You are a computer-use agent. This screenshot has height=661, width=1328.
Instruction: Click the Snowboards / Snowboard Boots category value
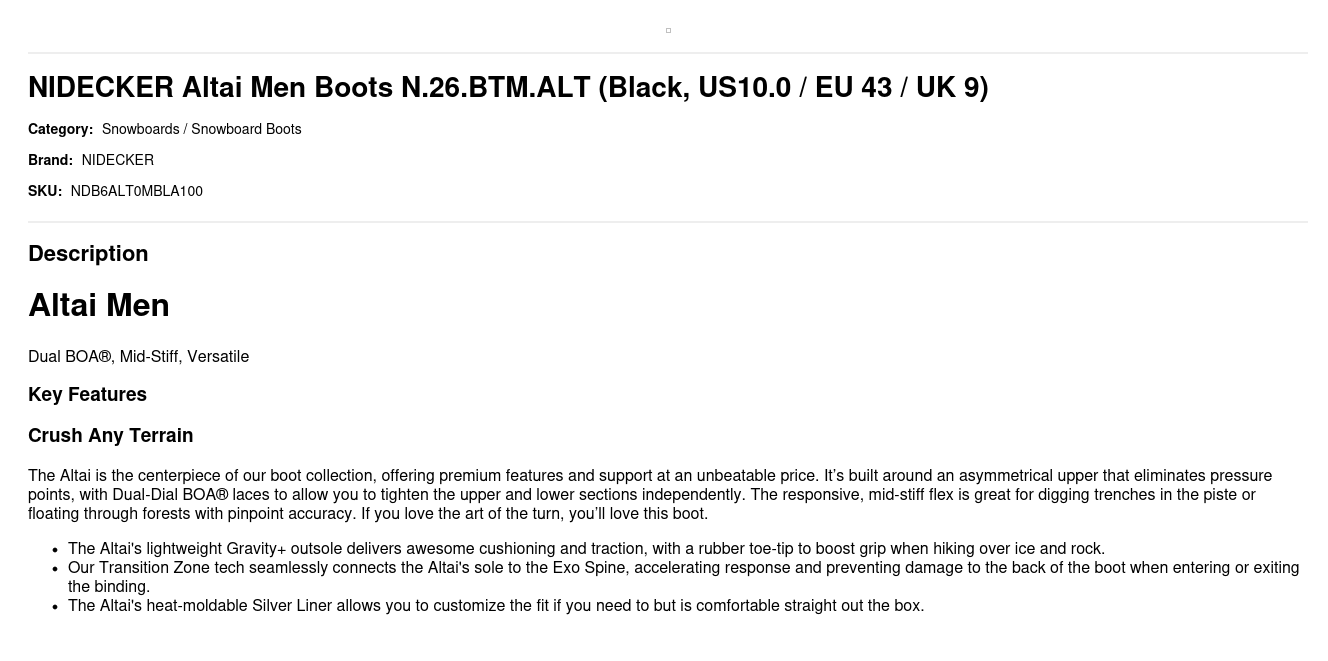201,129
